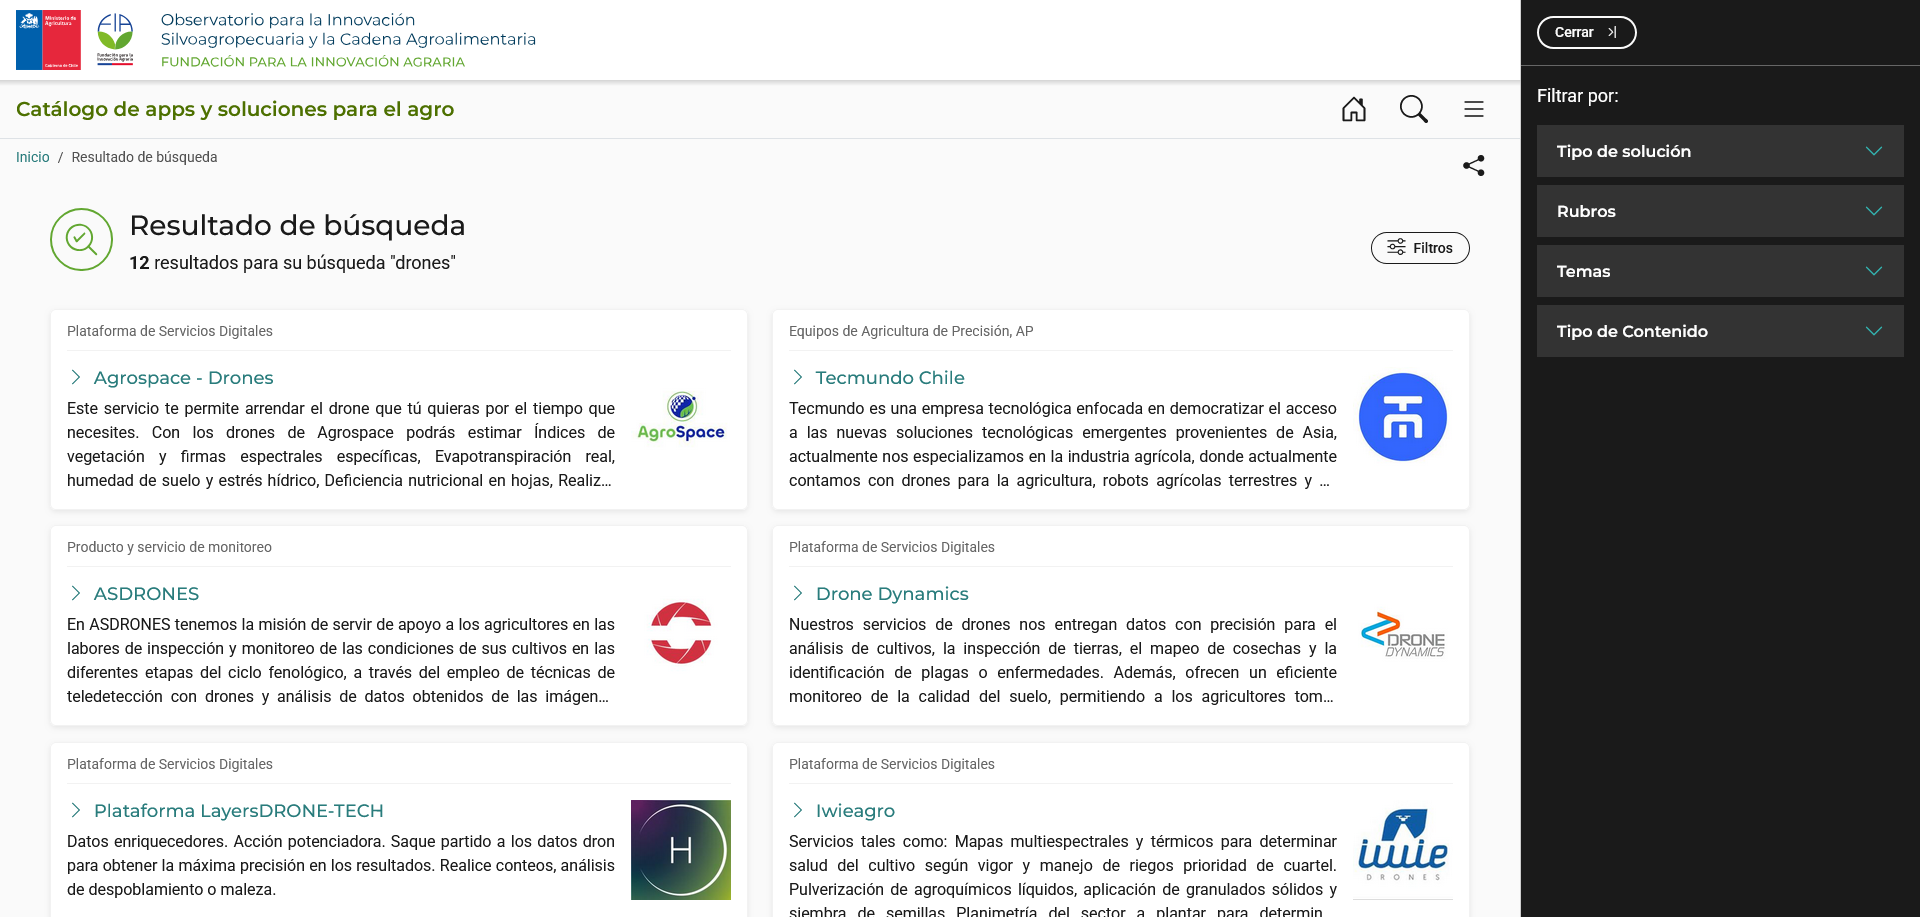Click the chevron beside Iwieagro
The image size is (1920, 917).
pos(798,810)
